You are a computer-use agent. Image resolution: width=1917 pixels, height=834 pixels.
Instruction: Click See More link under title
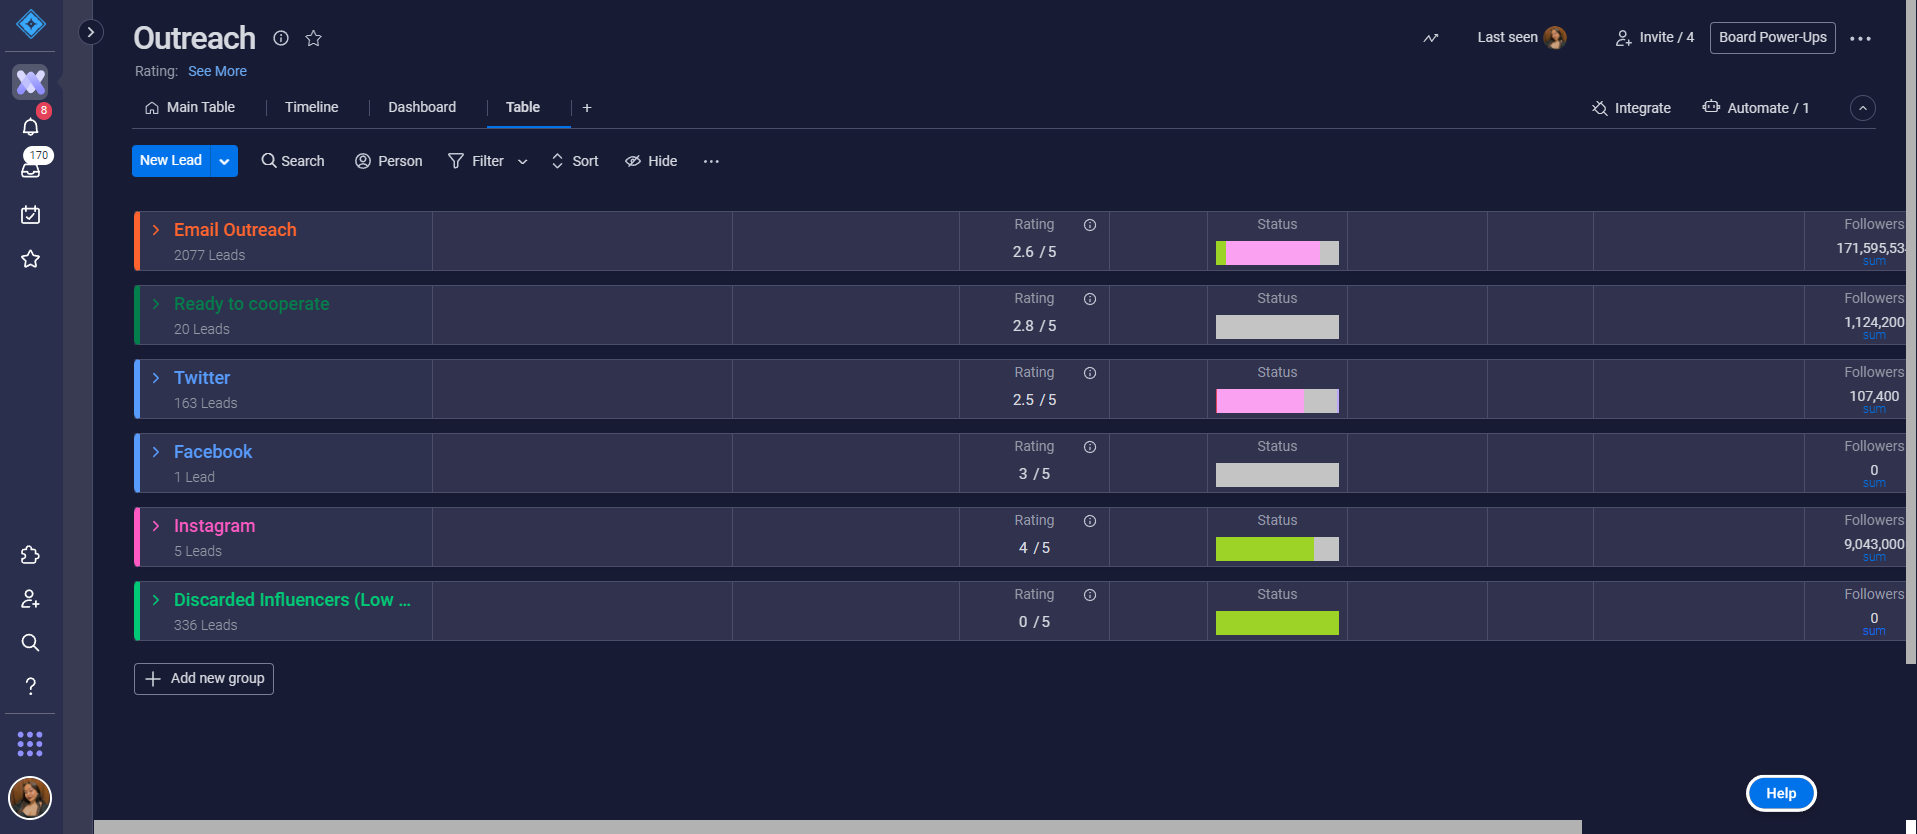[217, 71]
